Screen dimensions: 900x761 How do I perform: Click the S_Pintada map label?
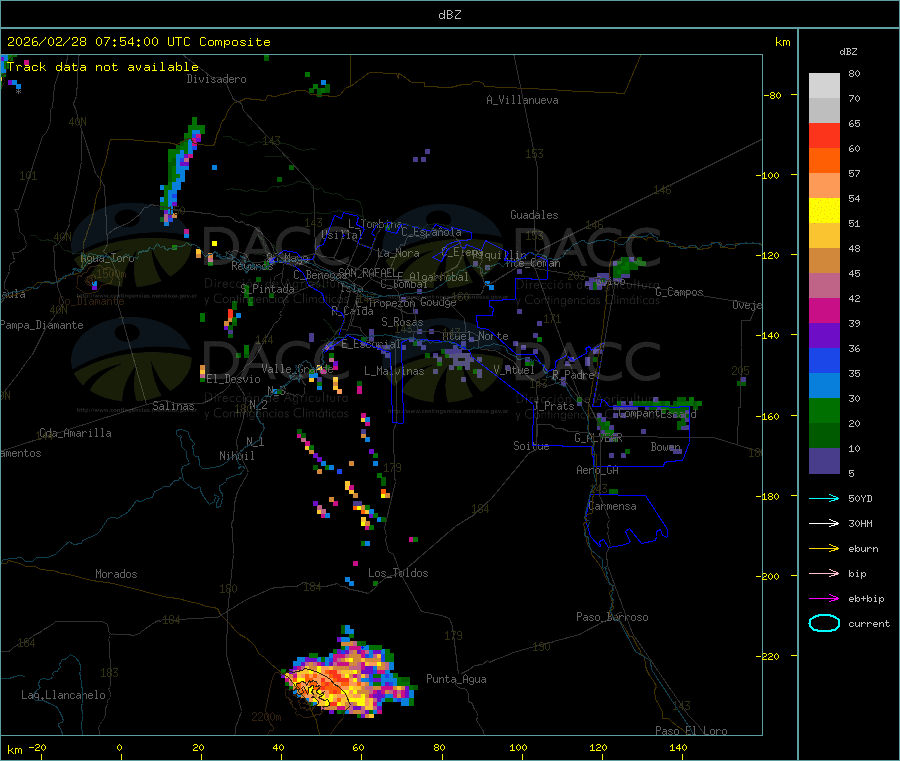[267, 289]
